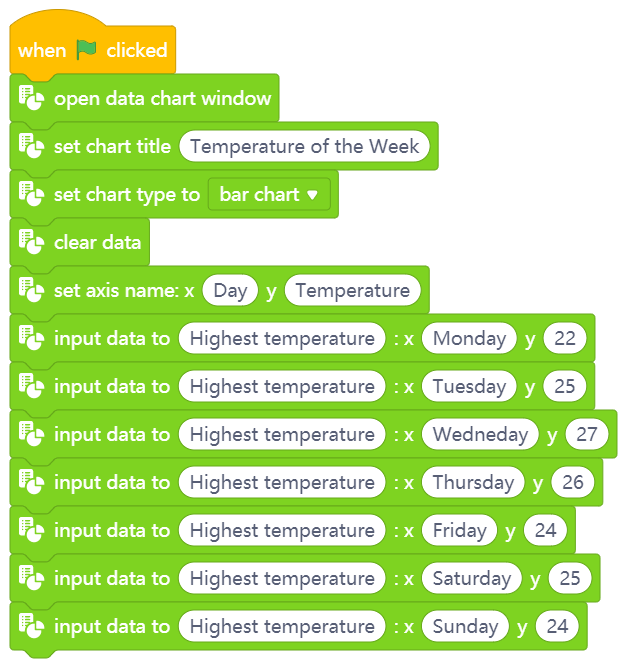Screen dimensions: 627x669
Task: Select the x axis name field Day
Action: (230, 290)
